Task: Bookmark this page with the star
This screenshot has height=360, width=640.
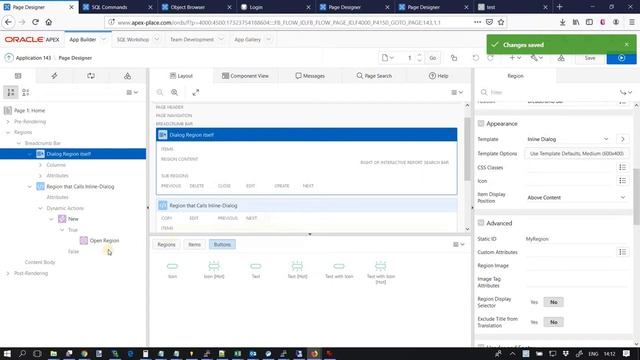Action: click(501, 22)
